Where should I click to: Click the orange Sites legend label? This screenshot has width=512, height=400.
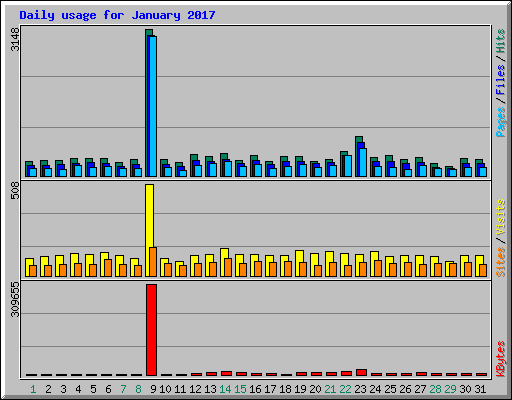pyautogui.click(x=500, y=262)
